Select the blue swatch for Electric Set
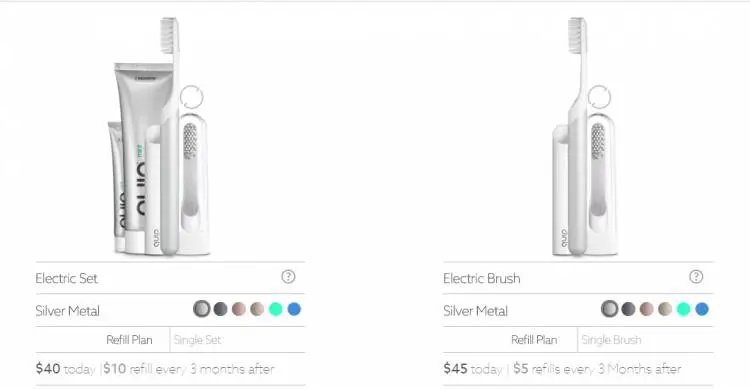The height and width of the screenshot is (389, 750). pyautogui.click(x=294, y=309)
